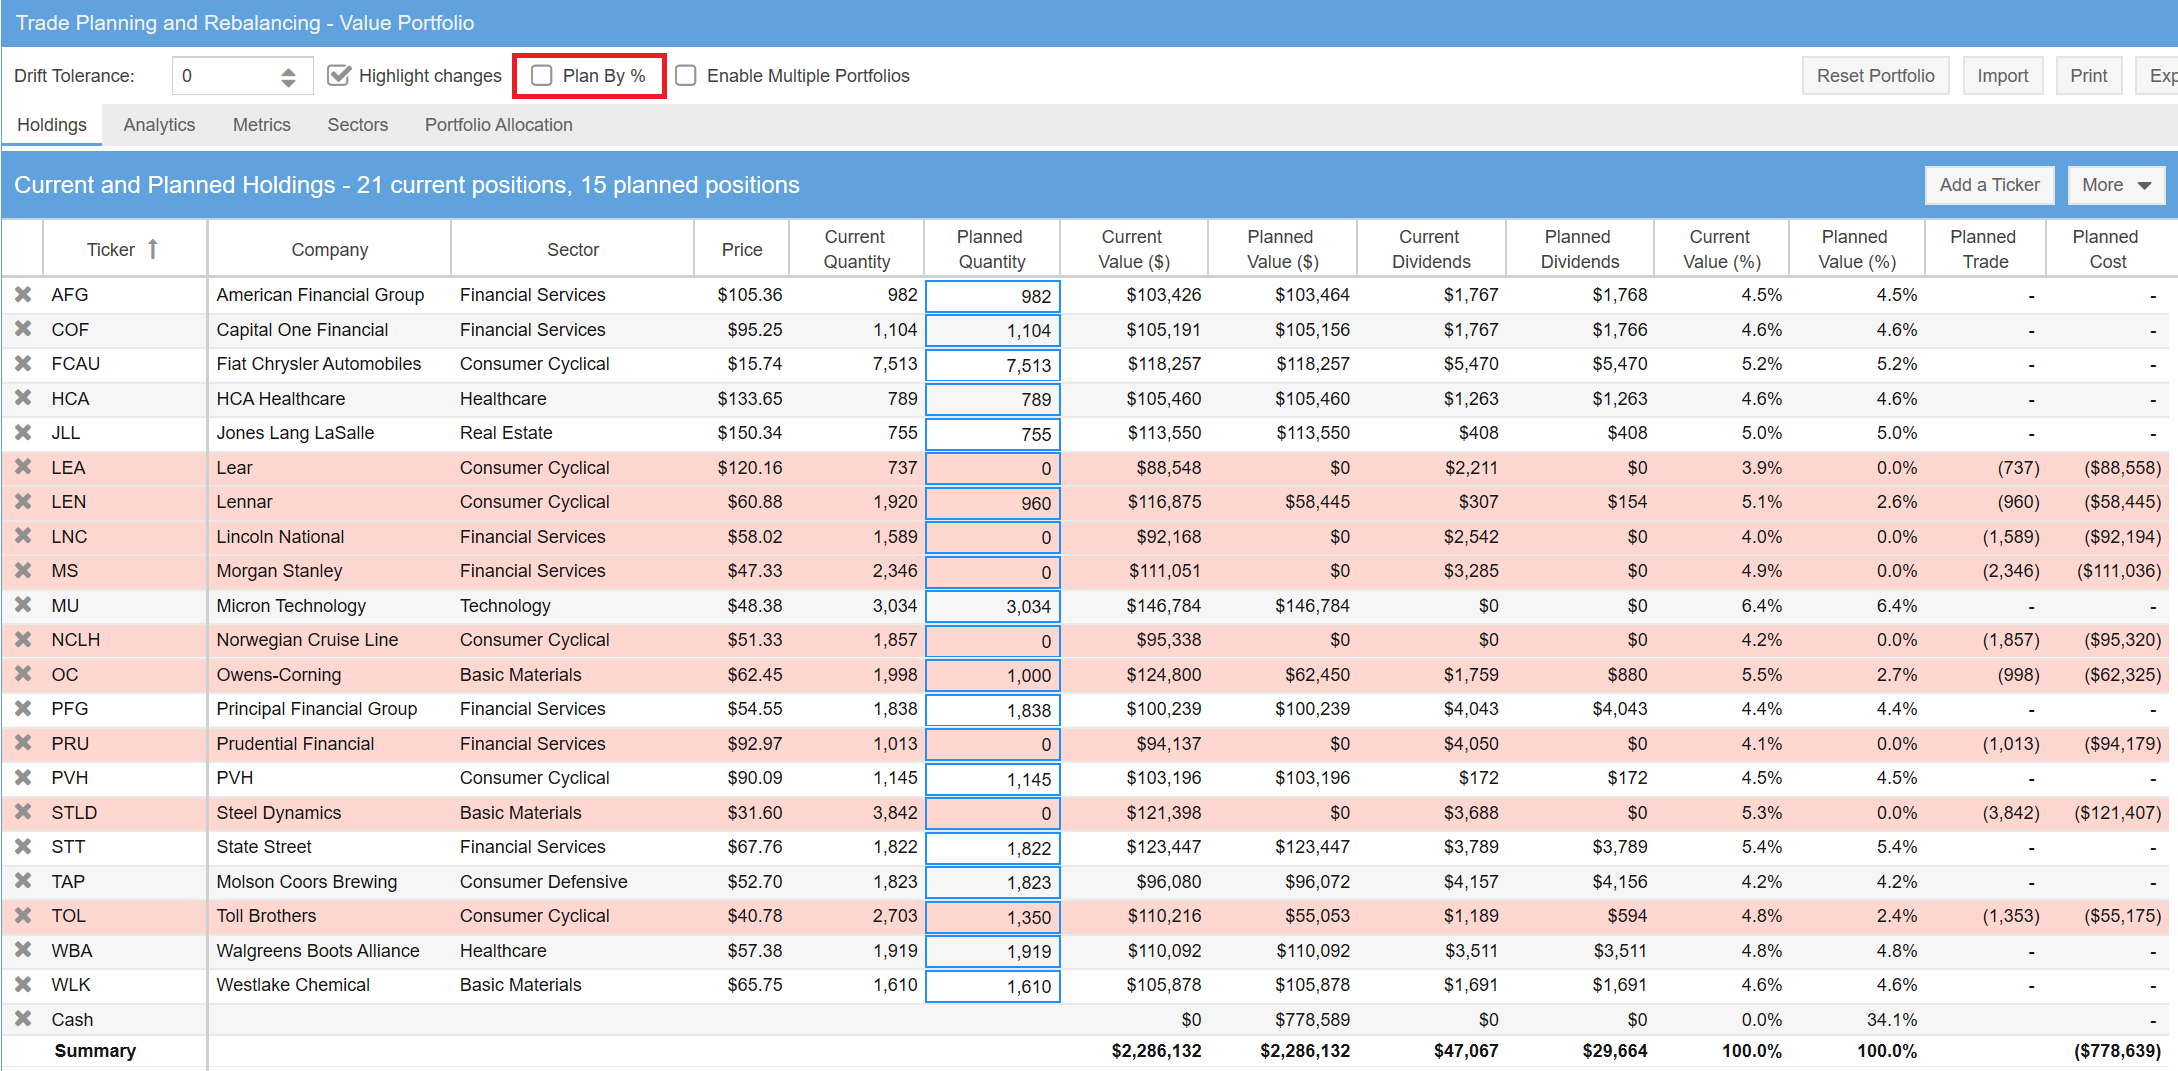Remove JLL position using its X icon
The width and height of the screenshot is (2178, 1071).
pyautogui.click(x=23, y=433)
